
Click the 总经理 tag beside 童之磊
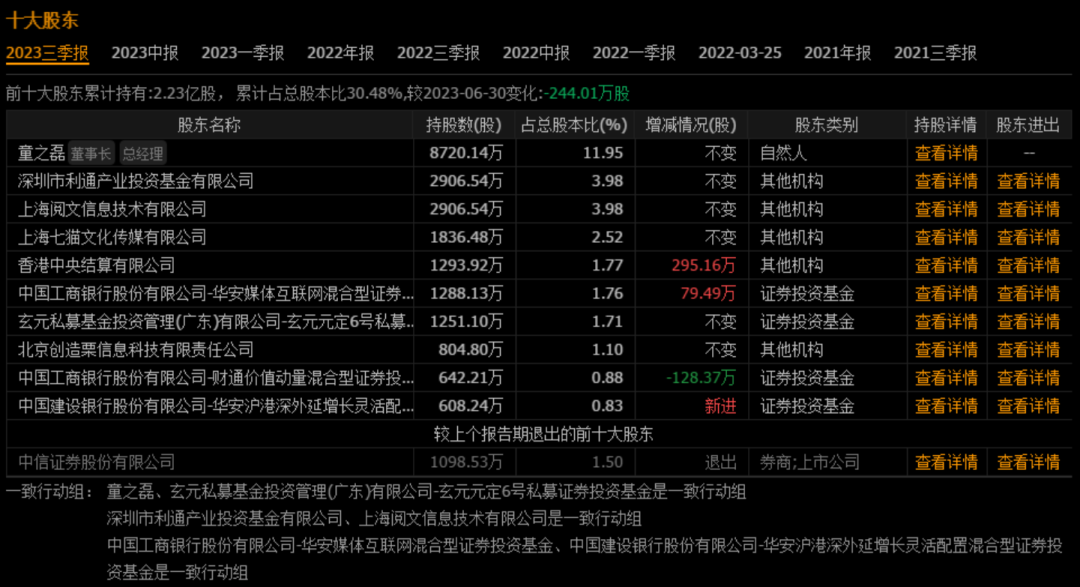(143, 154)
